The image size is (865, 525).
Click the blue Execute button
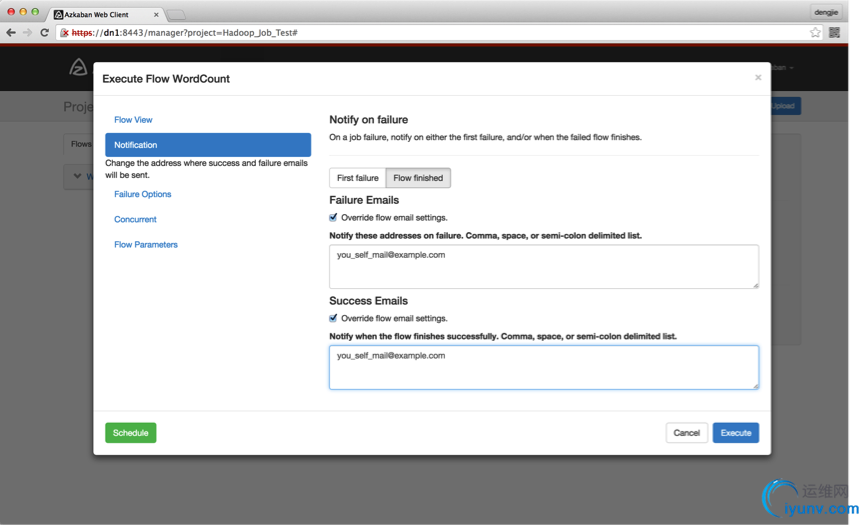point(735,433)
